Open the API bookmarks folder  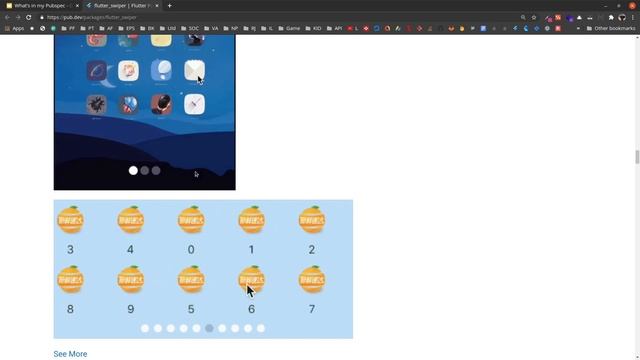pyautogui.click(x=334, y=29)
